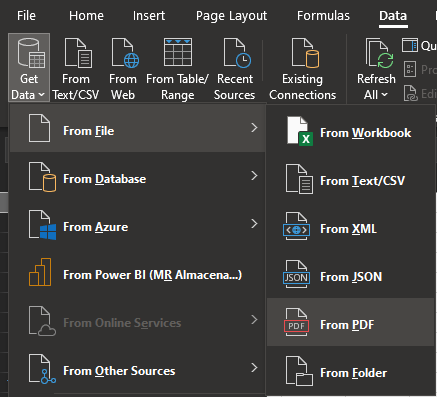Viewport: 437px width, 397px height.
Task: Select the From XML file icon
Action: click(x=296, y=226)
